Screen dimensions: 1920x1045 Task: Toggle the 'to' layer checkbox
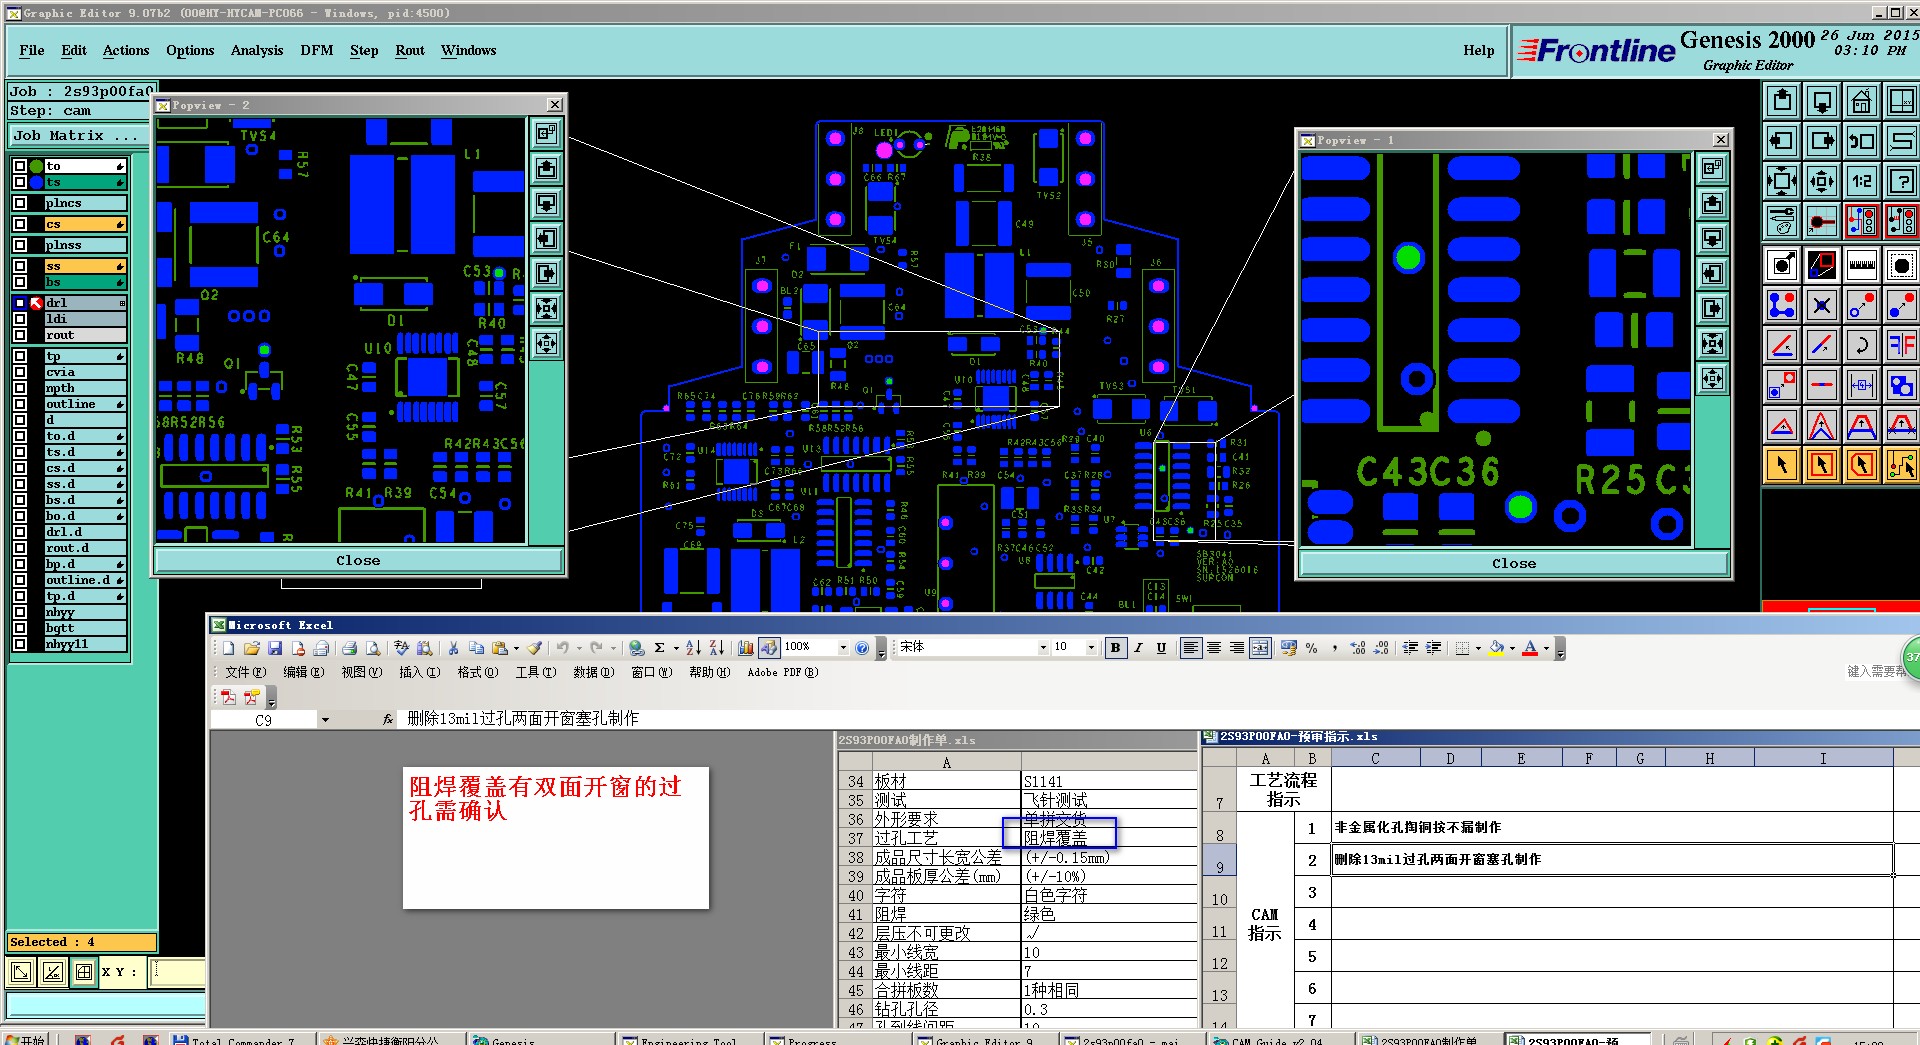point(19,166)
